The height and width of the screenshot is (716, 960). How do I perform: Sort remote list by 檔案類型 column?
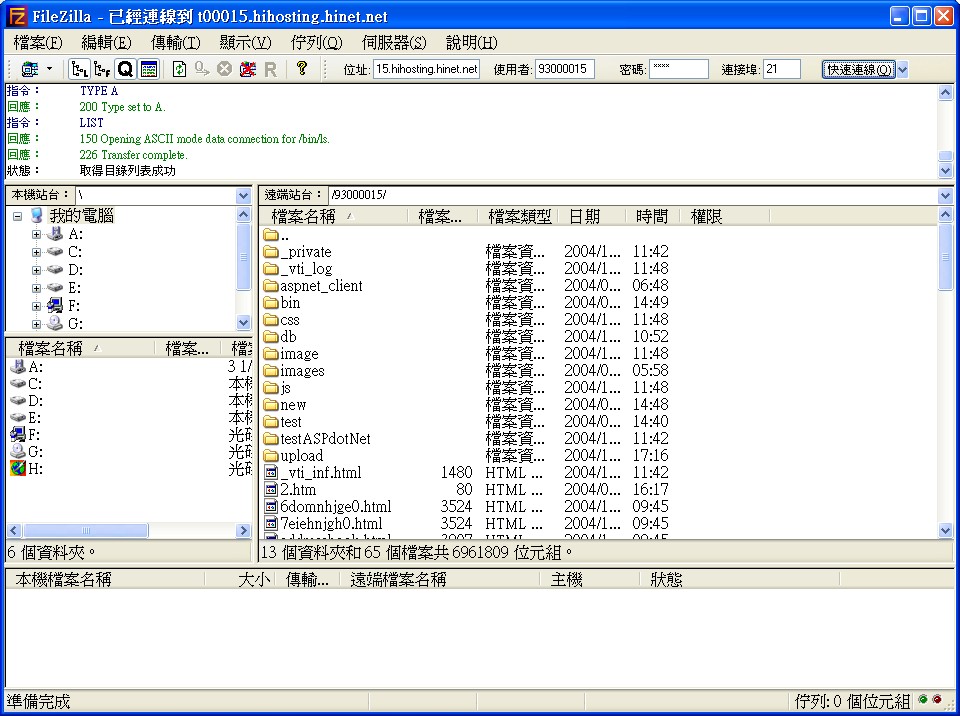[519, 216]
